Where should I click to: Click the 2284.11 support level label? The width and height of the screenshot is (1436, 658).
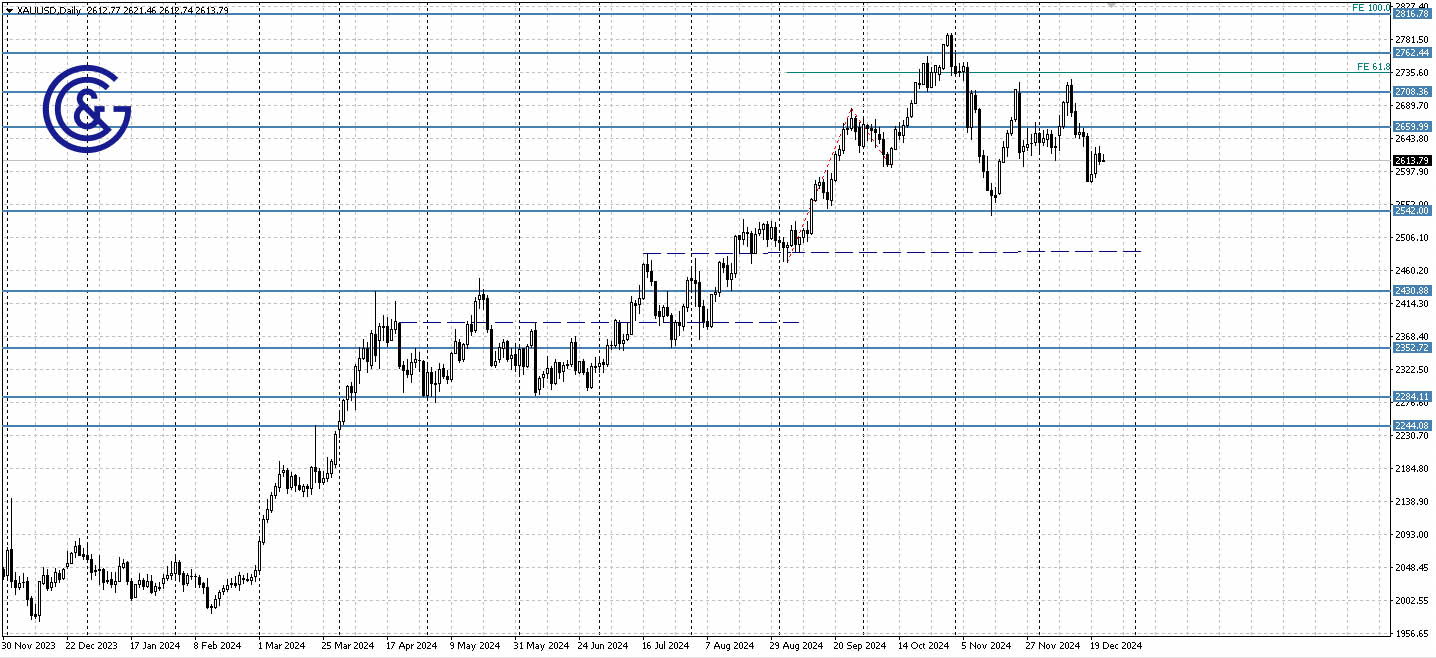click(1410, 396)
